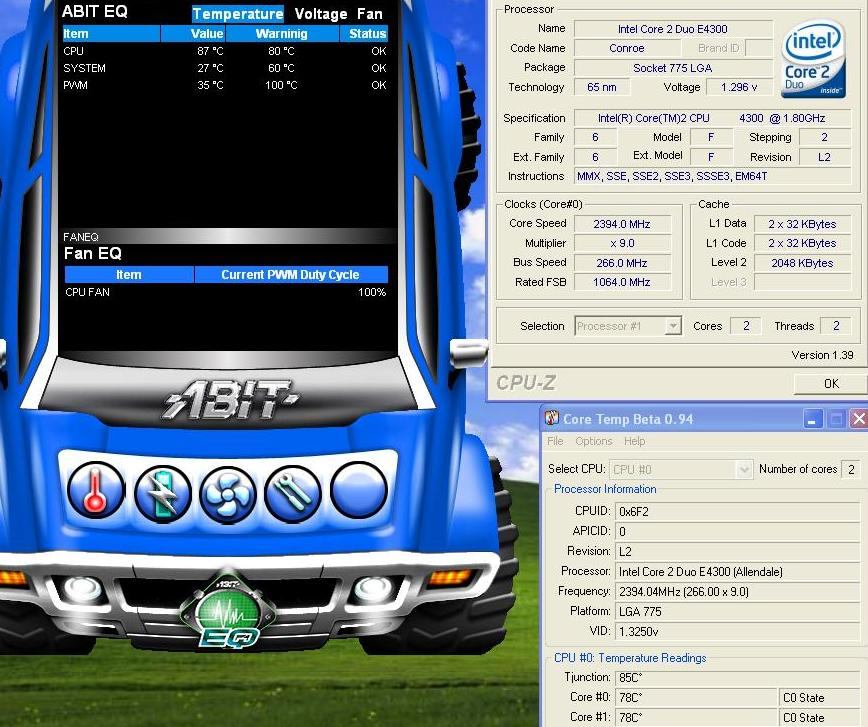868x727 pixels.
Task: Click the blank blue round button in ABIT EQ
Action: pyautogui.click(x=359, y=490)
